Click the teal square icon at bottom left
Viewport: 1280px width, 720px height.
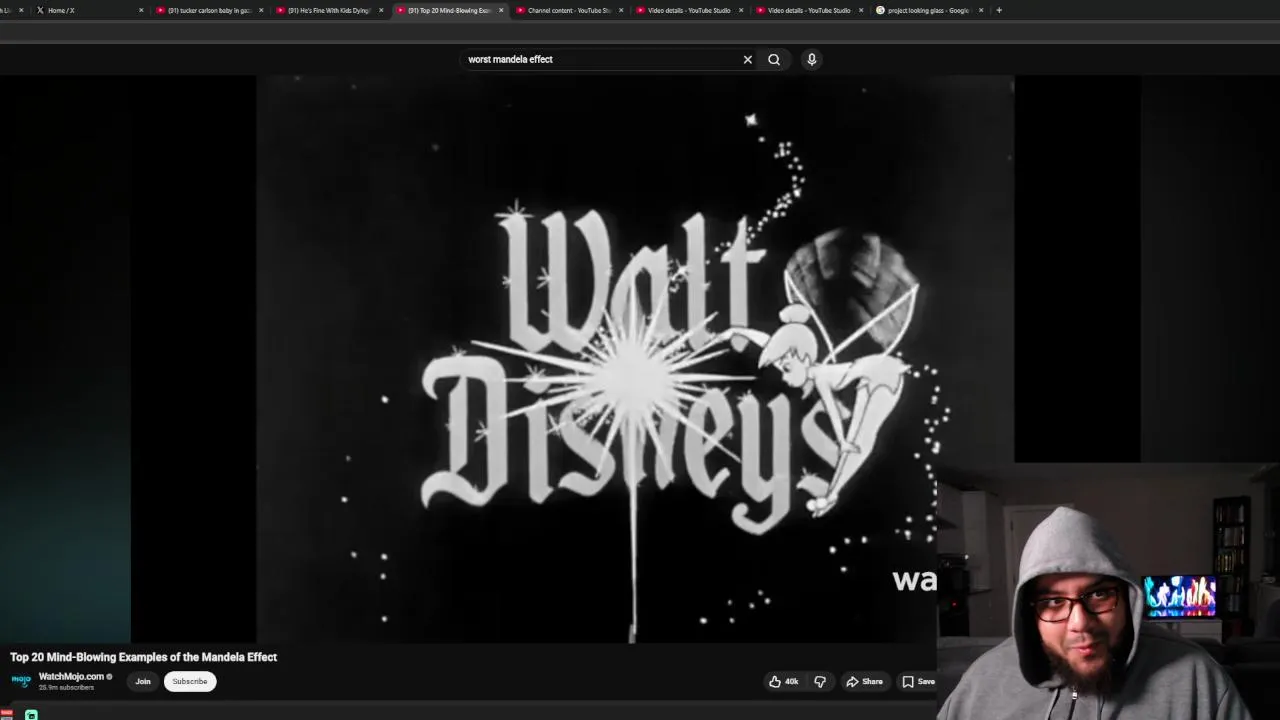[x=31, y=715]
